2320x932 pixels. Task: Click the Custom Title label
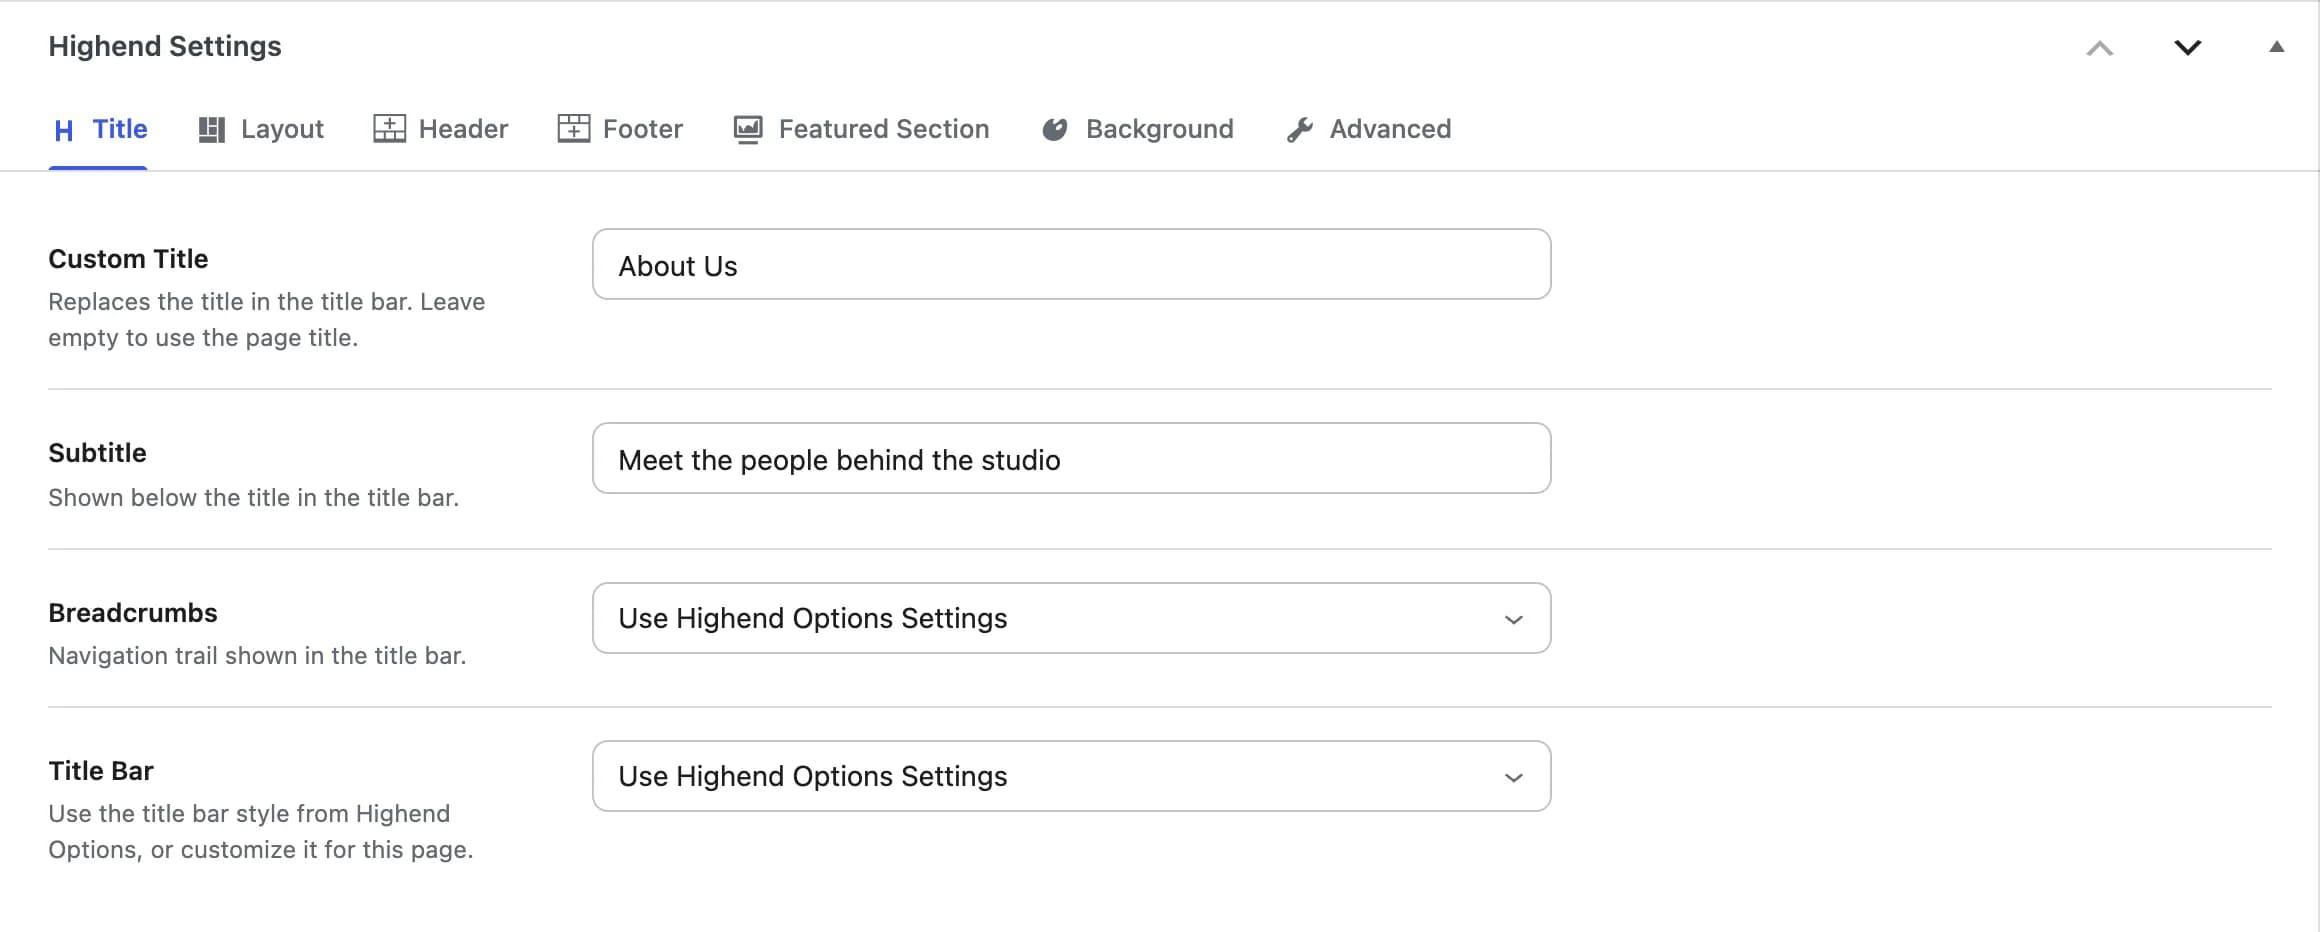coord(128,259)
